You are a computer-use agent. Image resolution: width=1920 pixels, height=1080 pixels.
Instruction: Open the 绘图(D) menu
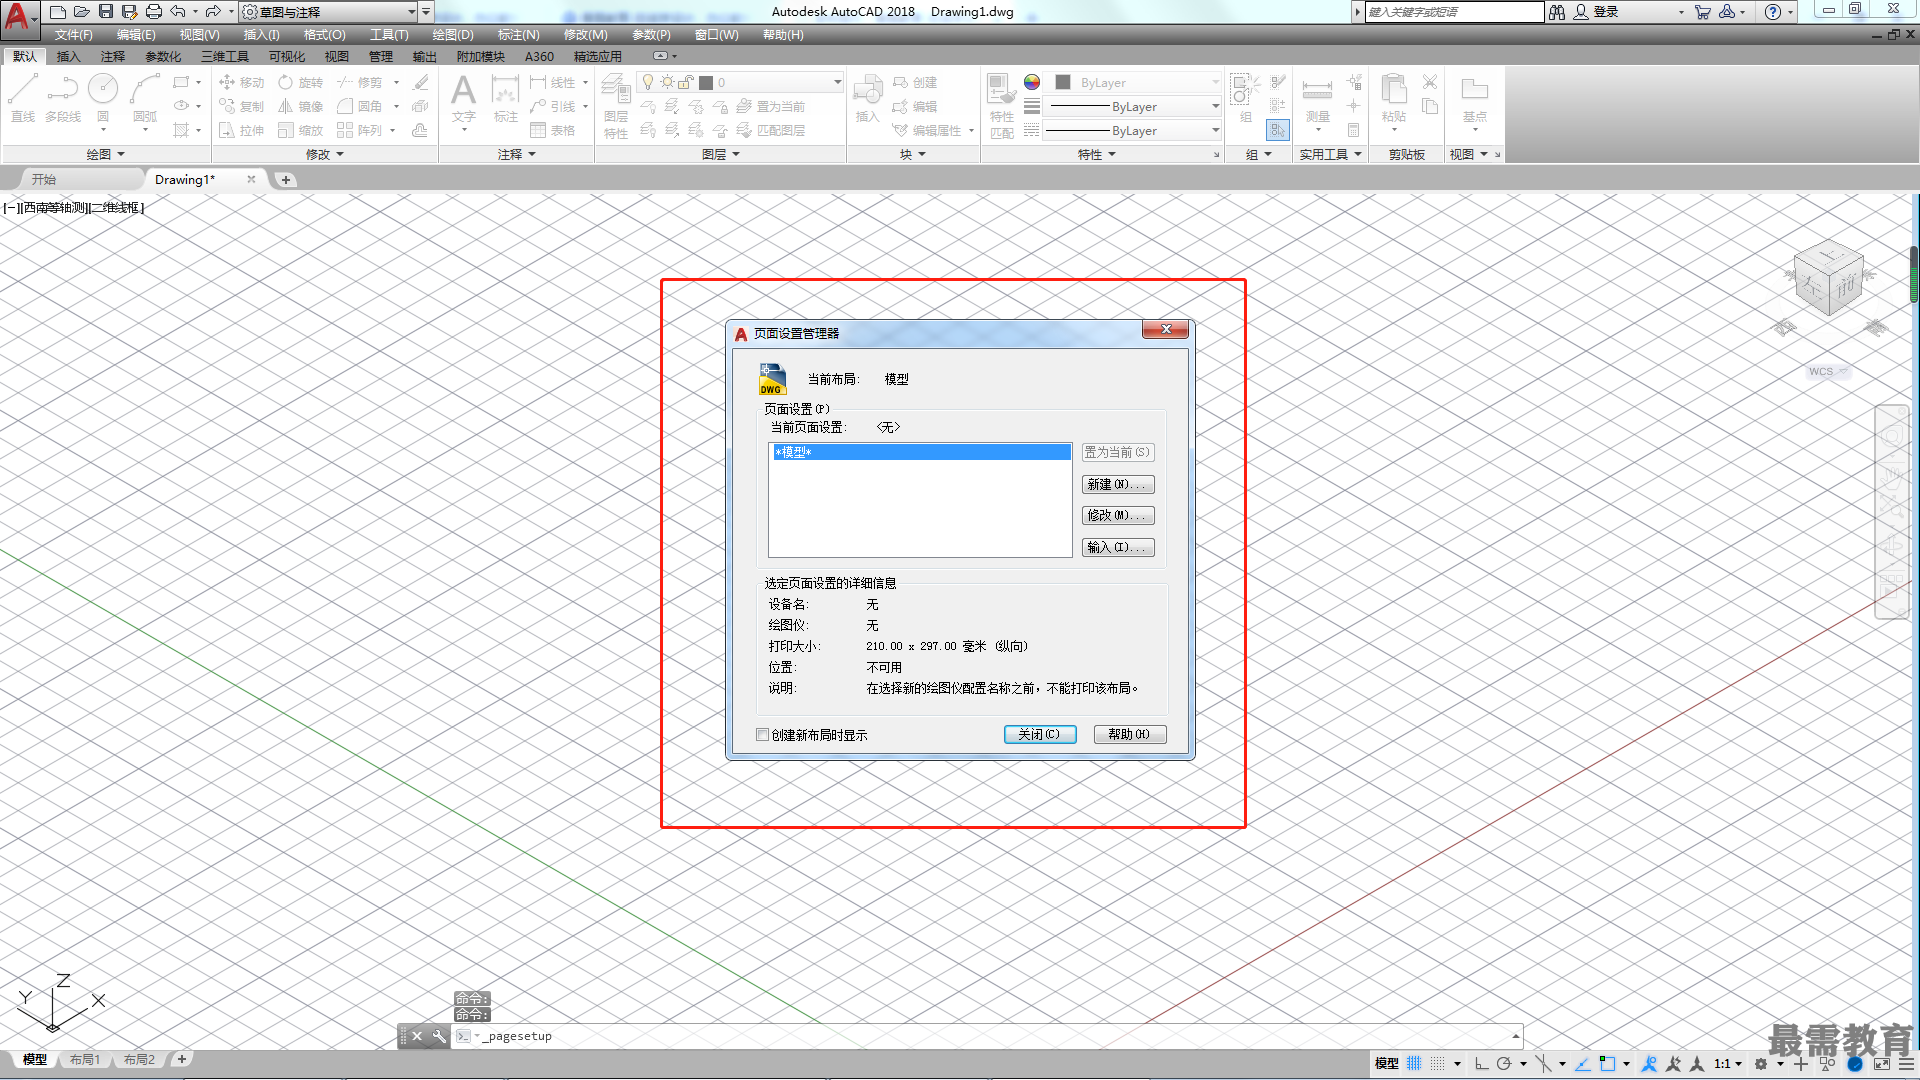453,35
